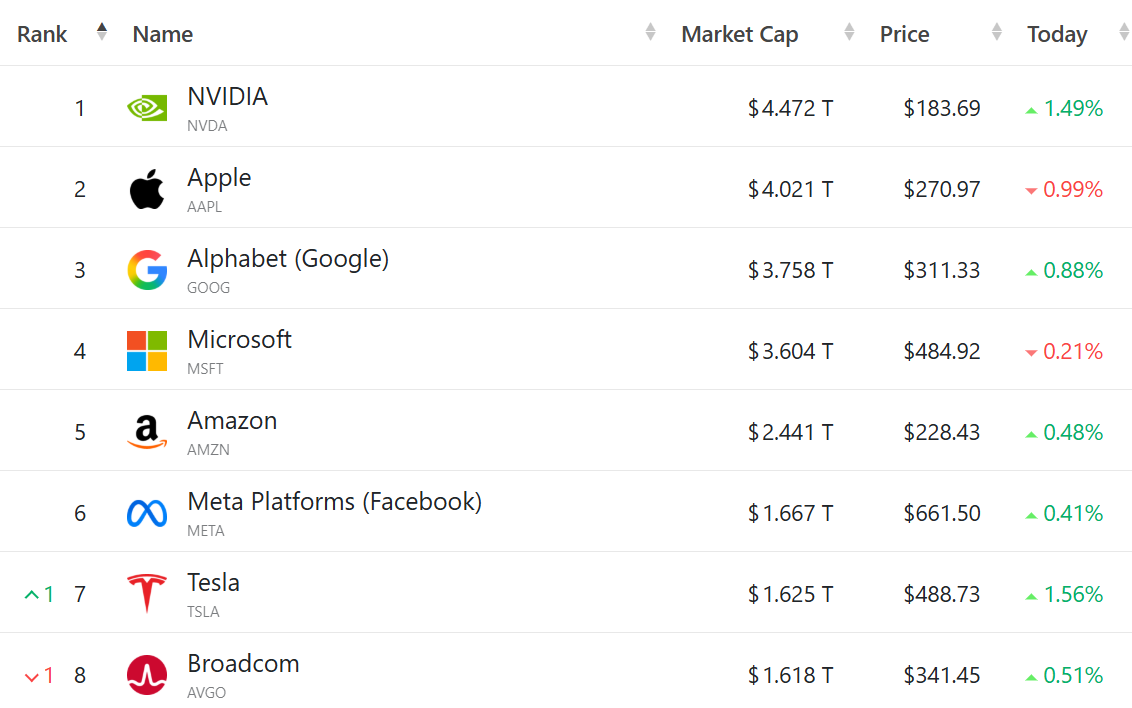Click the NVIDIA logo icon

tap(147, 107)
